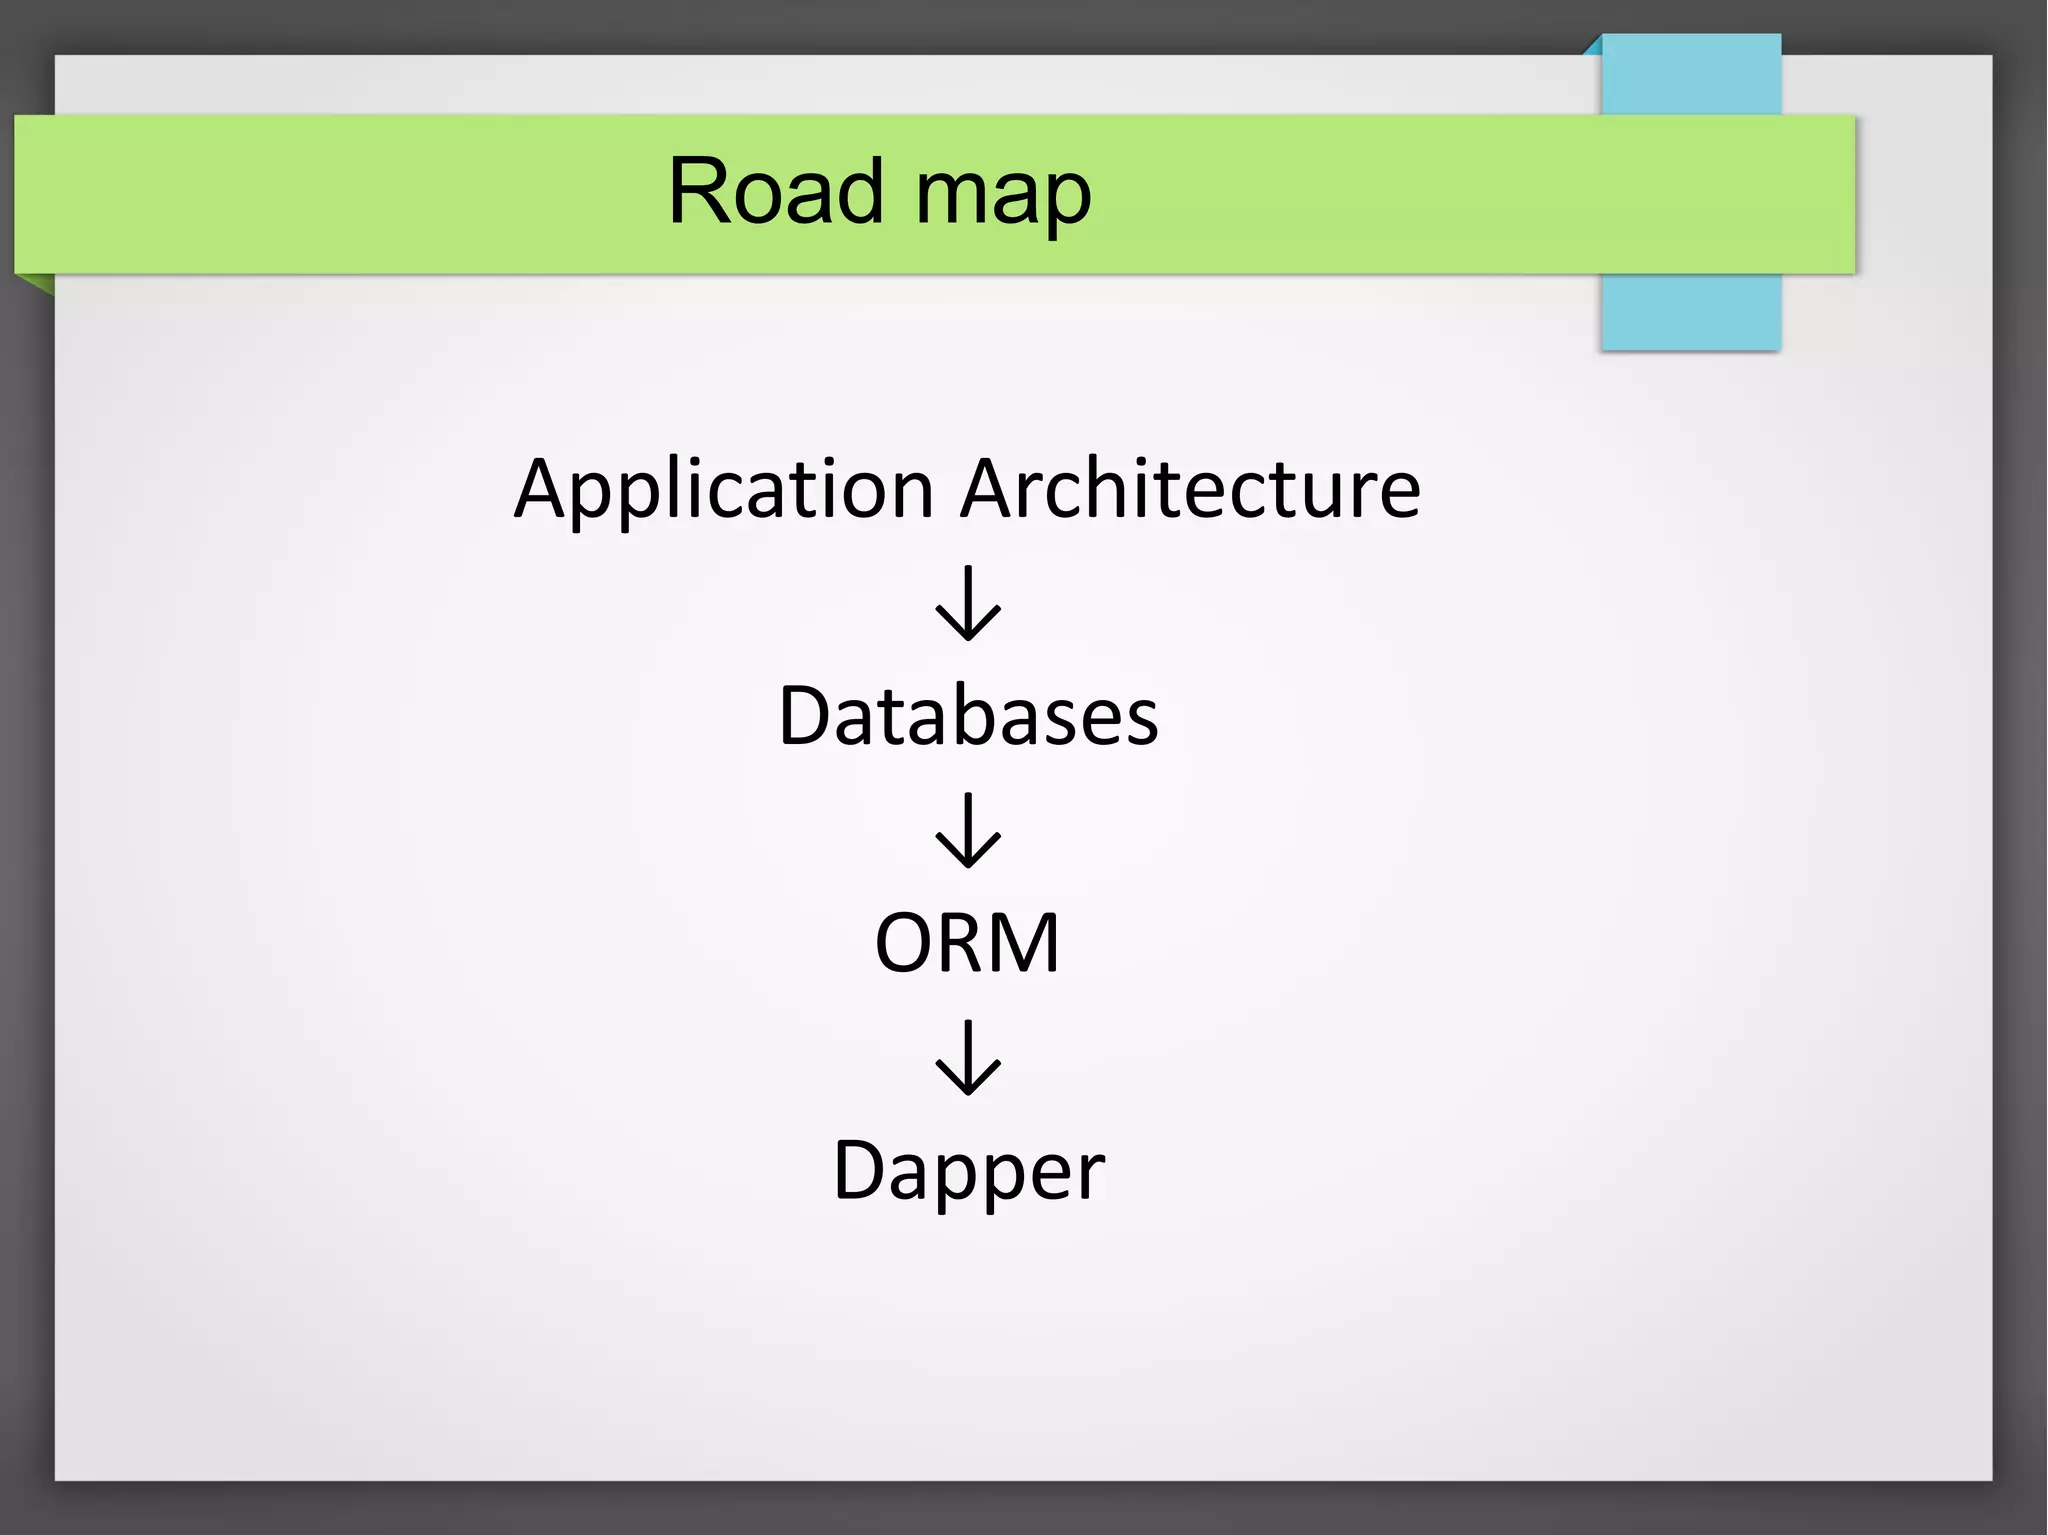Select the 'ORM' text

pyautogui.click(x=967, y=943)
